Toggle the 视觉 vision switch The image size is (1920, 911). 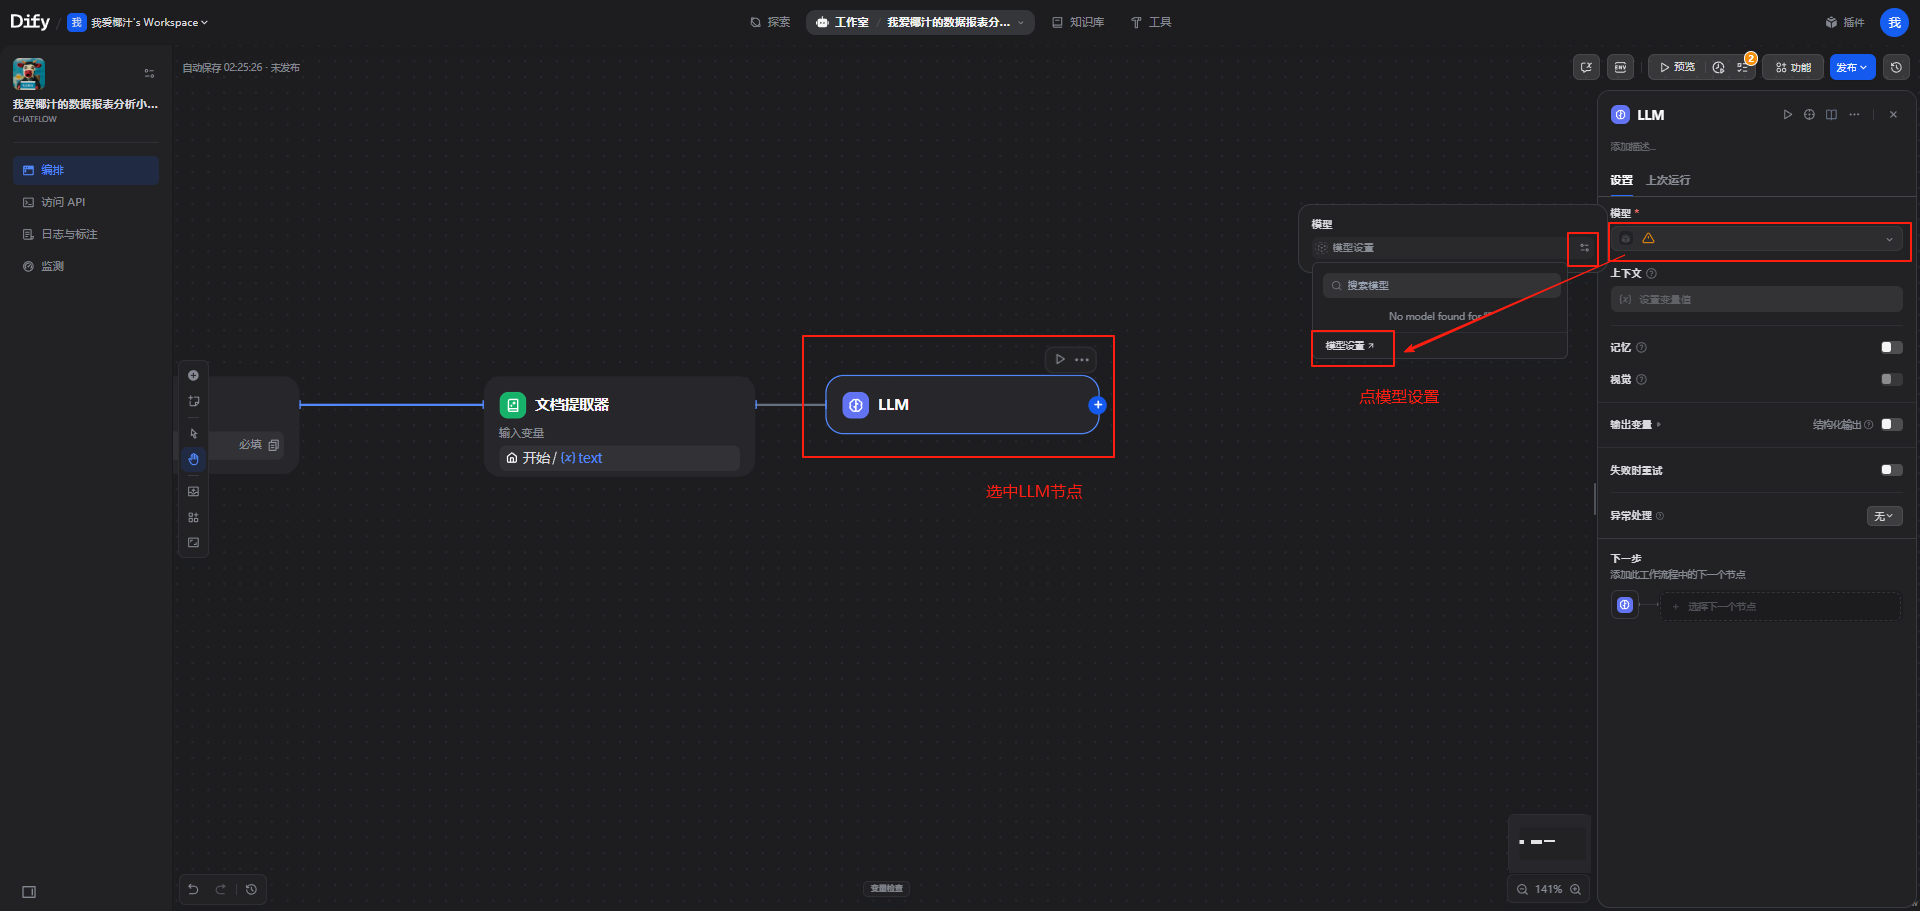(1891, 380)
